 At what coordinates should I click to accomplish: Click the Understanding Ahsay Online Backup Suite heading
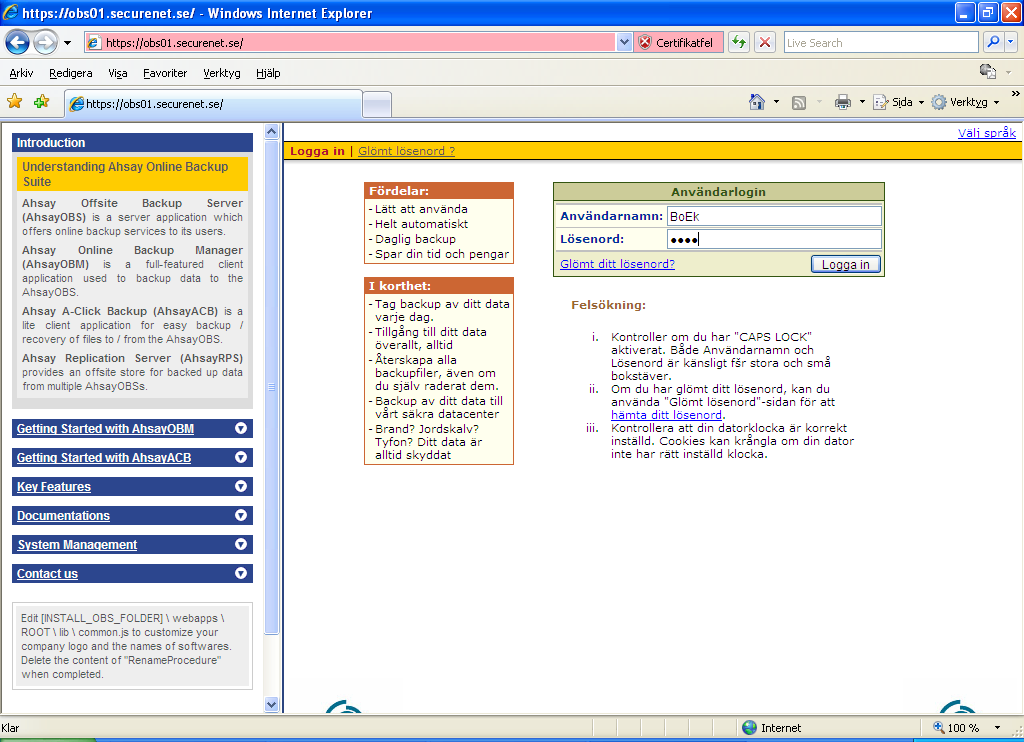click(133, 174)
